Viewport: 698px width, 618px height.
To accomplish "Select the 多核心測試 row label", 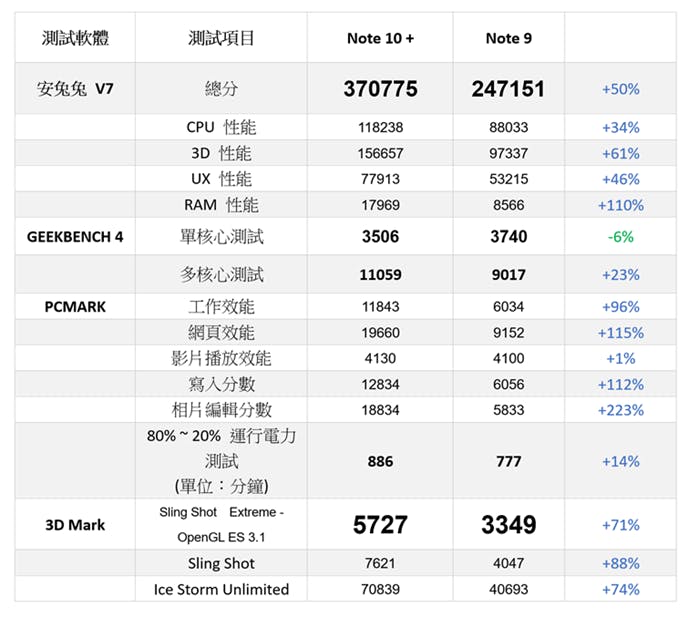I will coord(221,274).
